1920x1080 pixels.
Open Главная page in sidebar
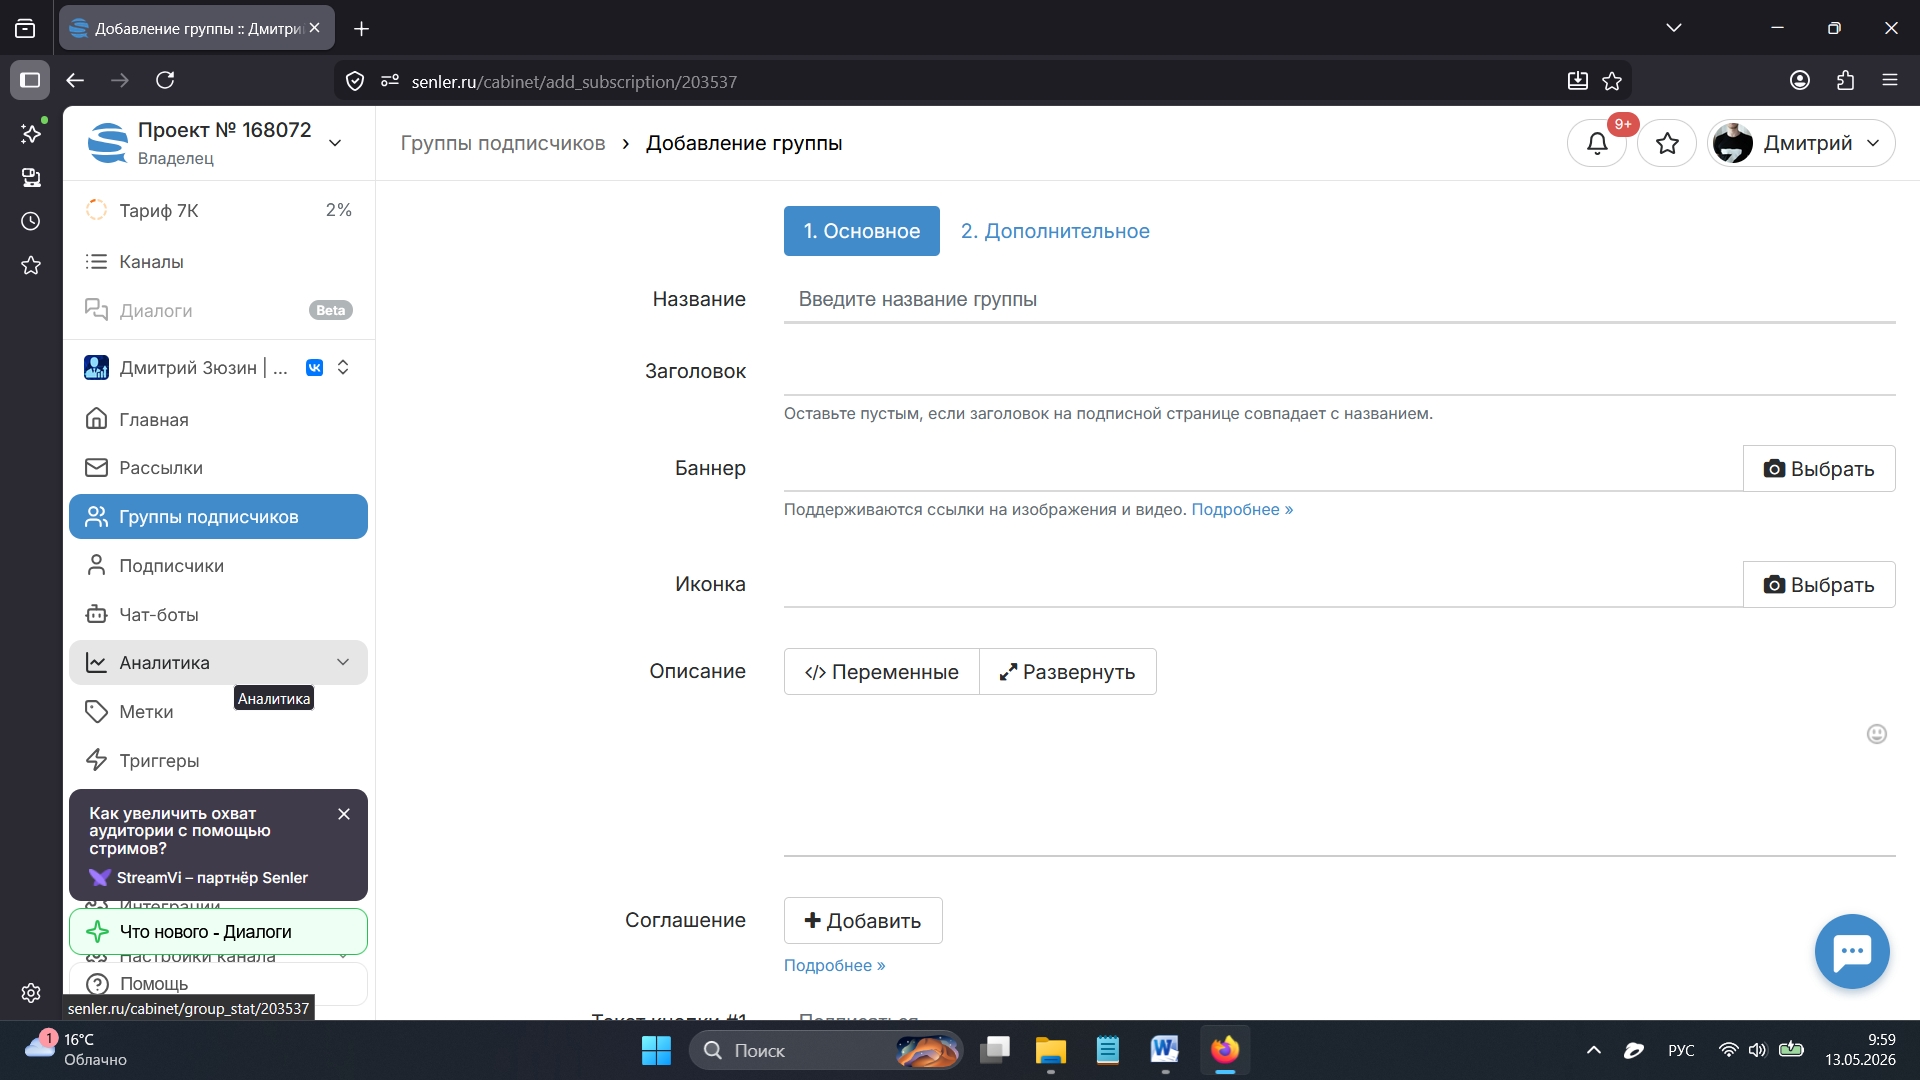point(219,419)
